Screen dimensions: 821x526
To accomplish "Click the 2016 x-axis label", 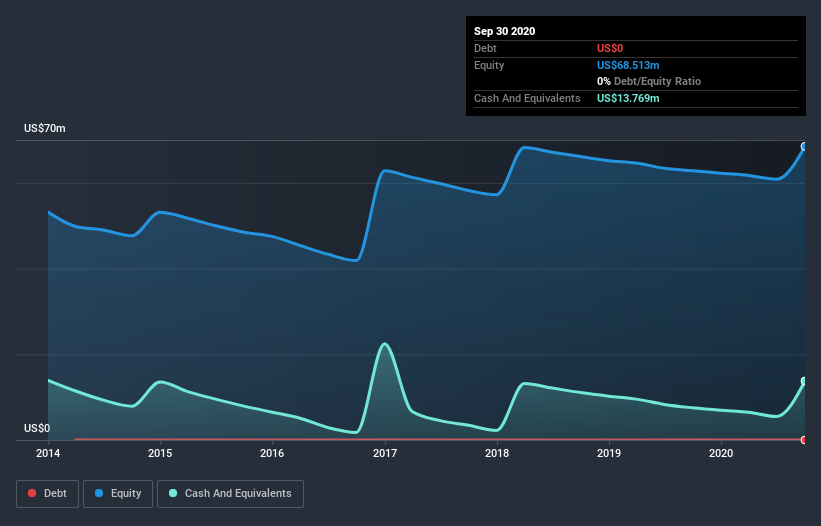I will 272,453.
